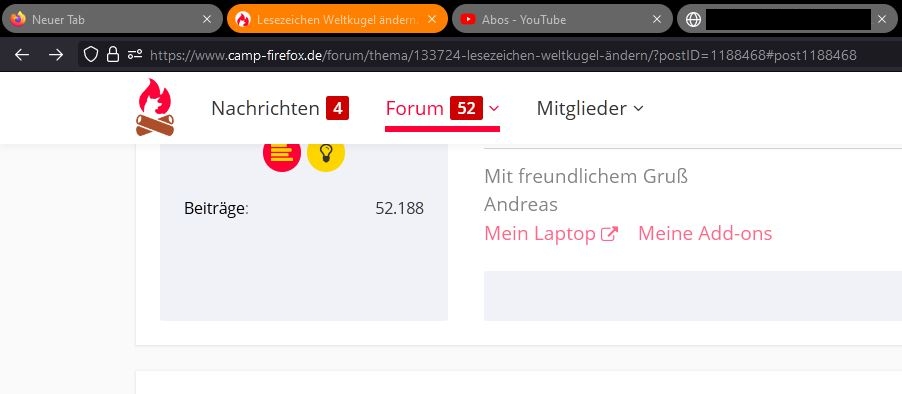Open the site permissions icon in the address bar
The width and height of the screenshot is (902, 394).
click(x=135, y=55)
